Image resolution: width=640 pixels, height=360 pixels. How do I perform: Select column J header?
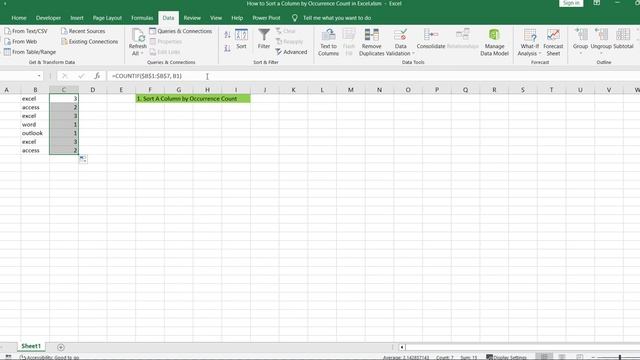coord(265,90)
